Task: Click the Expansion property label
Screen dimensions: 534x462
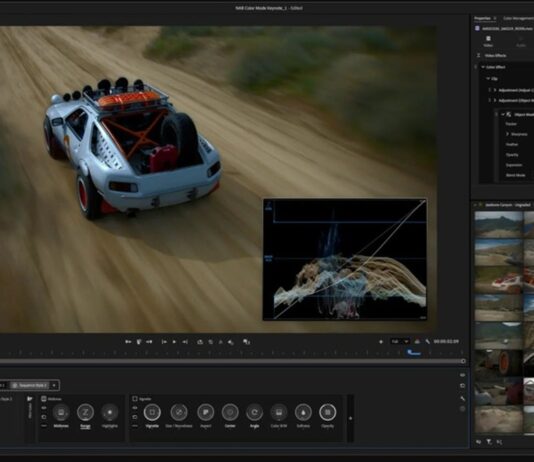Action: click(514, 165)
